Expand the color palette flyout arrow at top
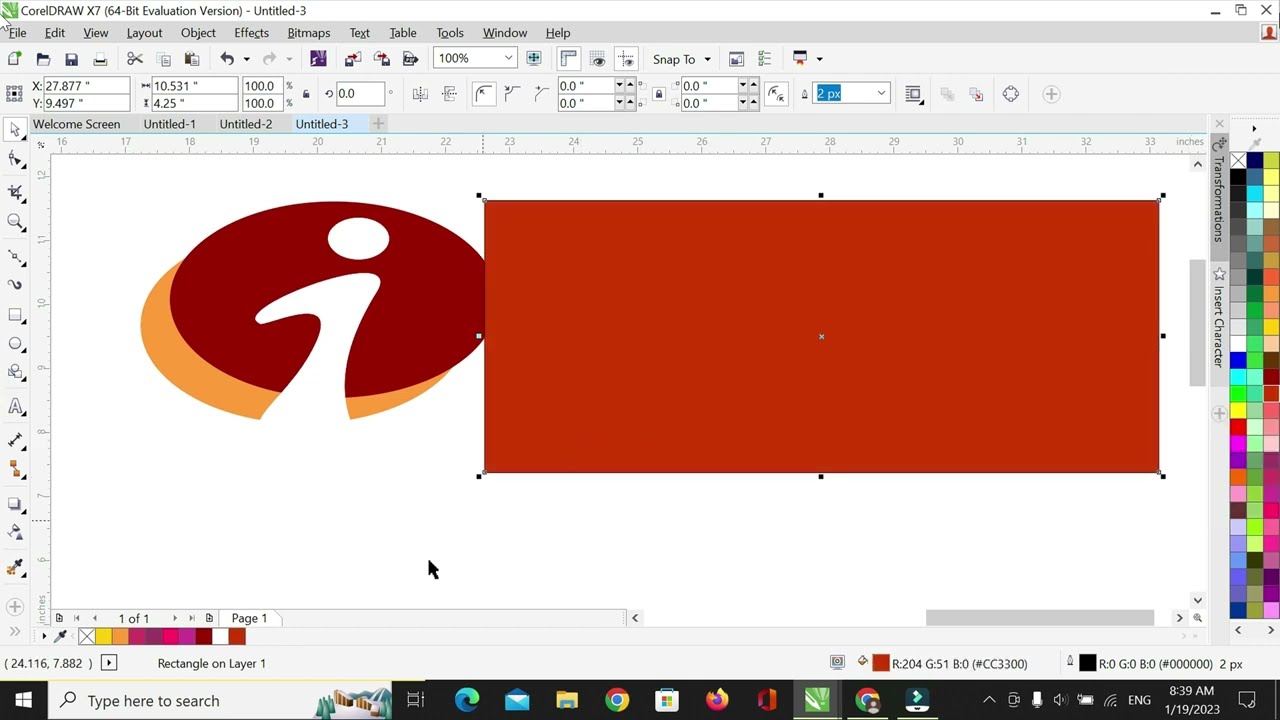This screenshot has height=720, width=1280. coord(1254,128)
